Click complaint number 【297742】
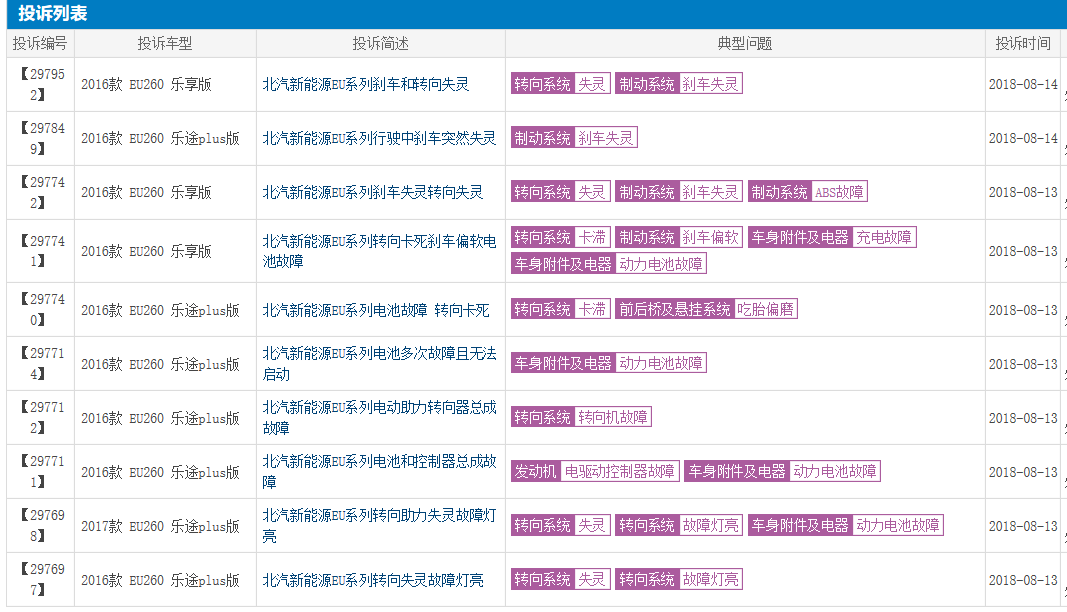 40,193
